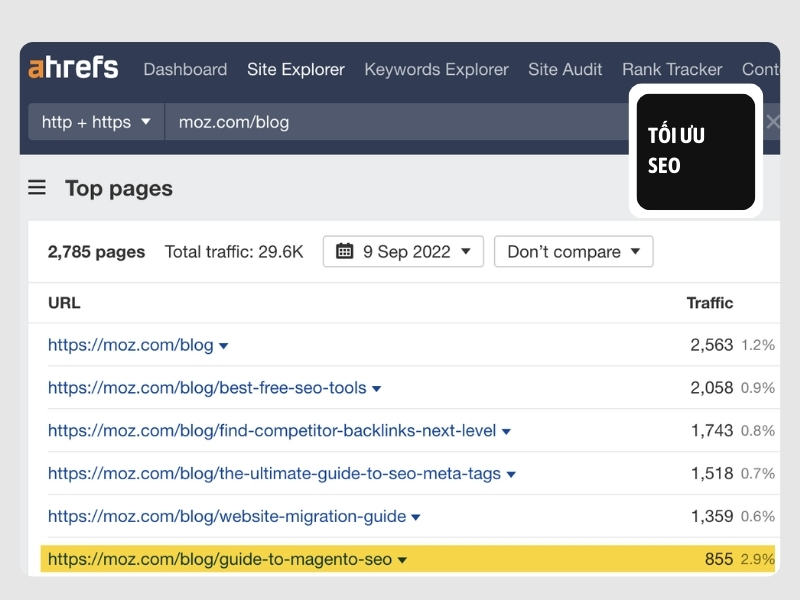This screenshot has width=800, height=600.
Task: Open the 9 Sep 2022 date dropdown
Action: [403, 251]
